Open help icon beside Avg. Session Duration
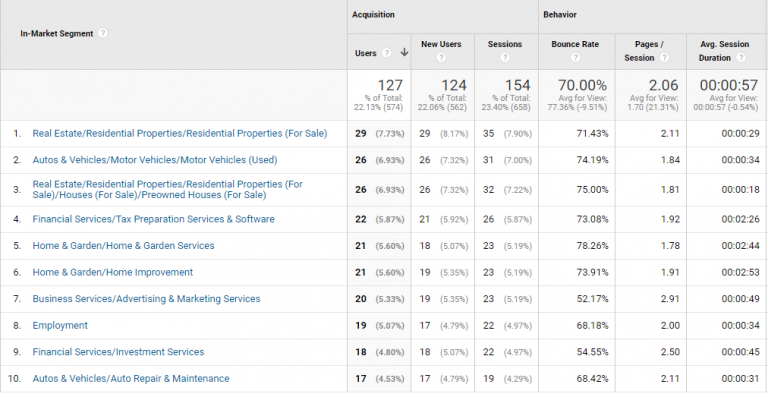Viewport: 768px width, 397px height. point(741,58)
